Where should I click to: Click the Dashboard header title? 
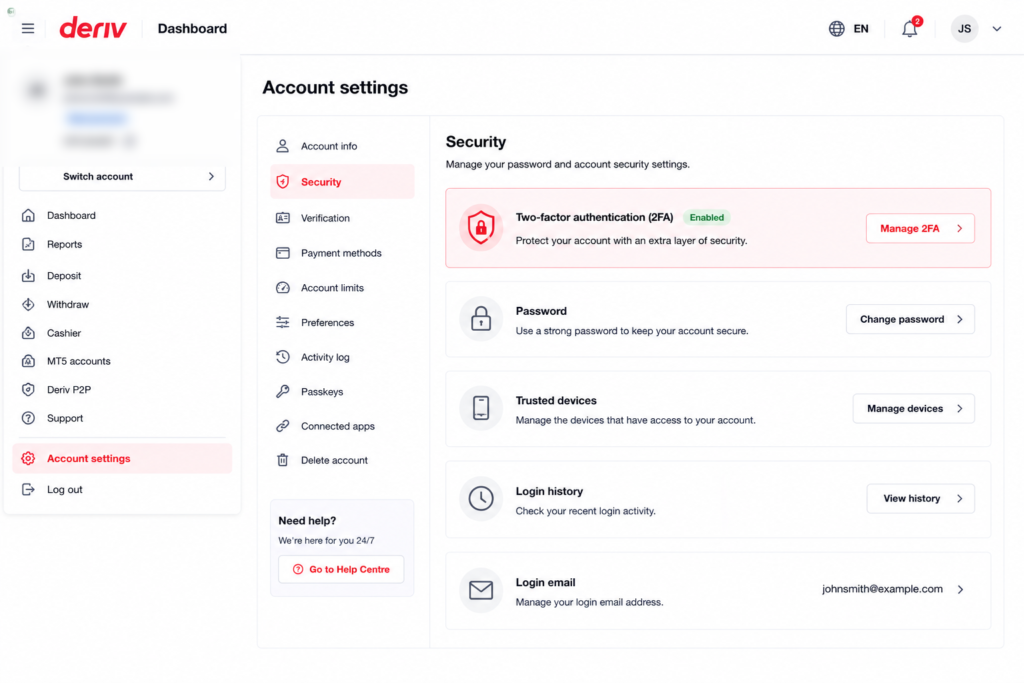tap(192, 29)
